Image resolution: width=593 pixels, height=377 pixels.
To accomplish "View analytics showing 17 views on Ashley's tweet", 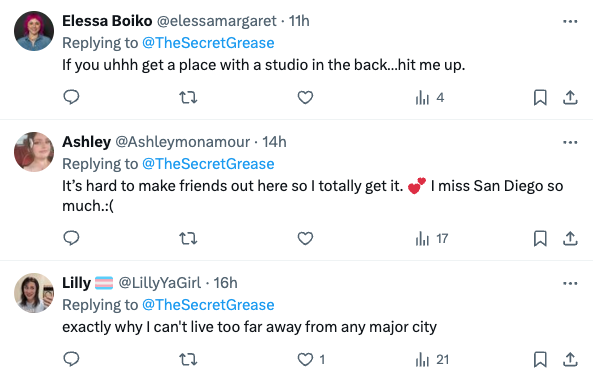I will 432,239.
